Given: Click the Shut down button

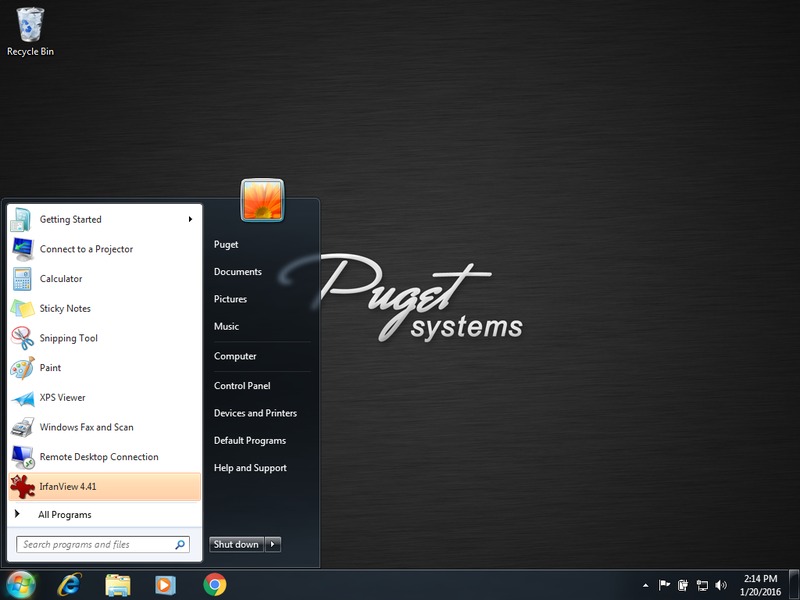Looking at the screenshot, I should click(236, 544).
